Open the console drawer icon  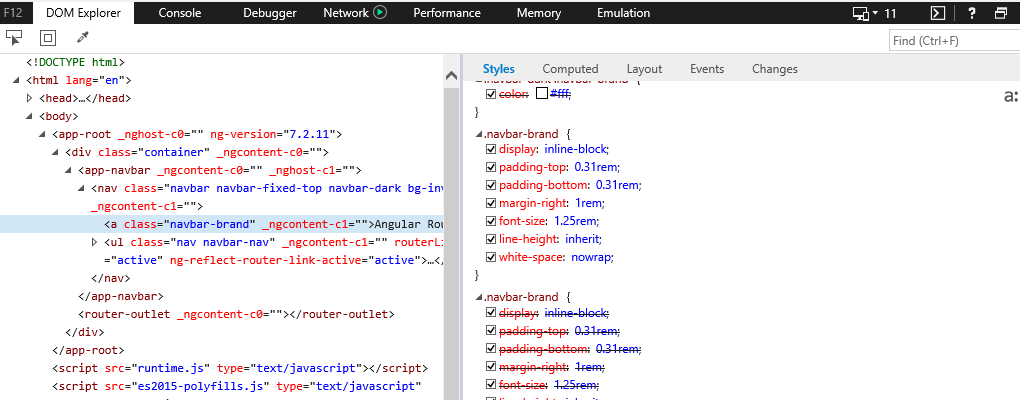(937, 13)
